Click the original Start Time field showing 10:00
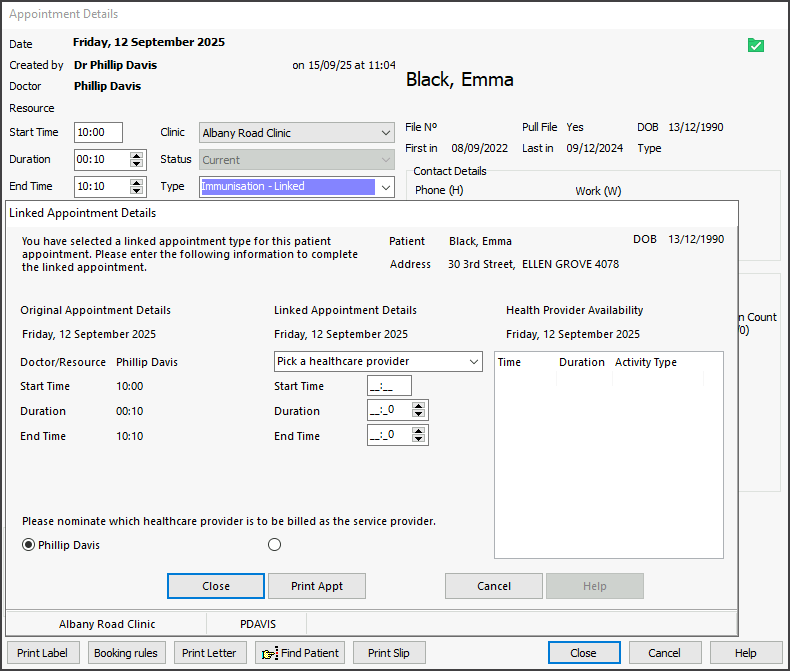This screenshot has width=790, height=671. coord(98,133)
